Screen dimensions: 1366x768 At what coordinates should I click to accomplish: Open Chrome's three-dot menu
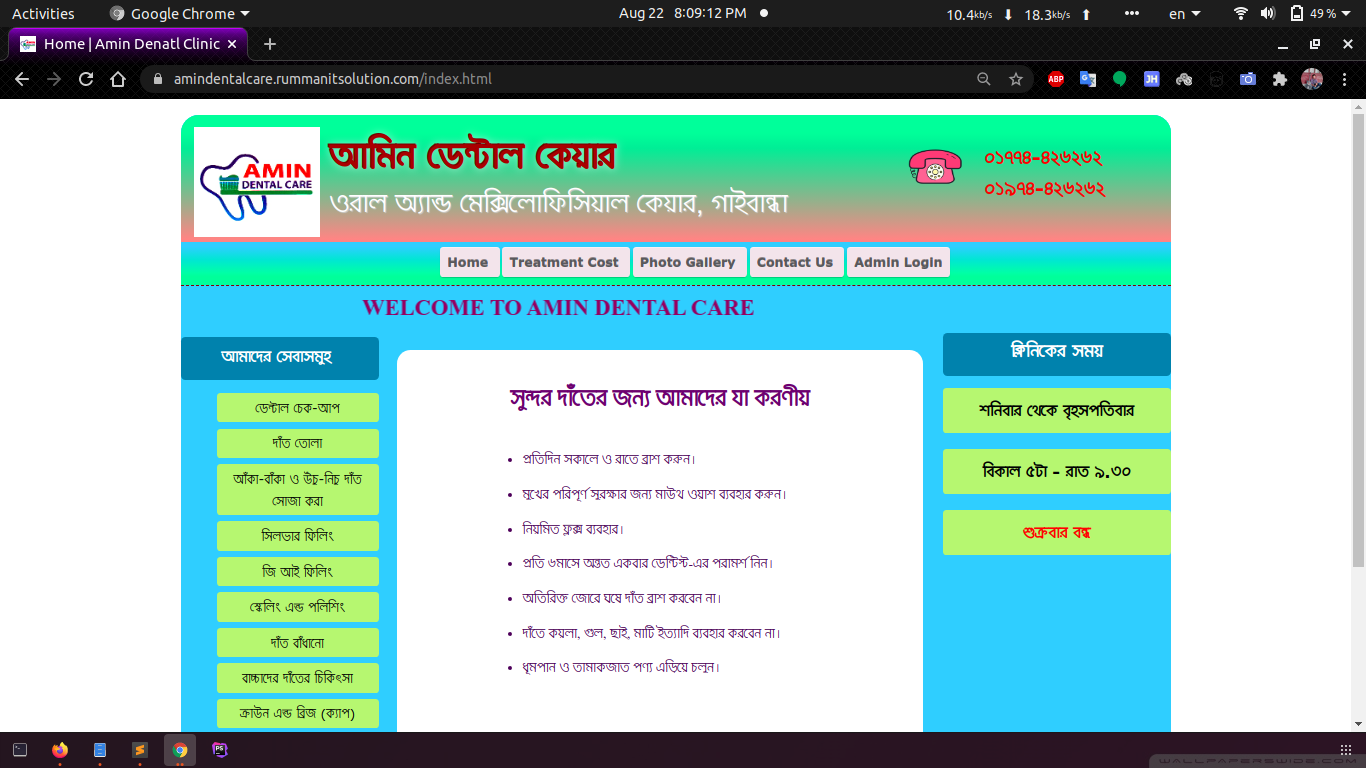1344,79
